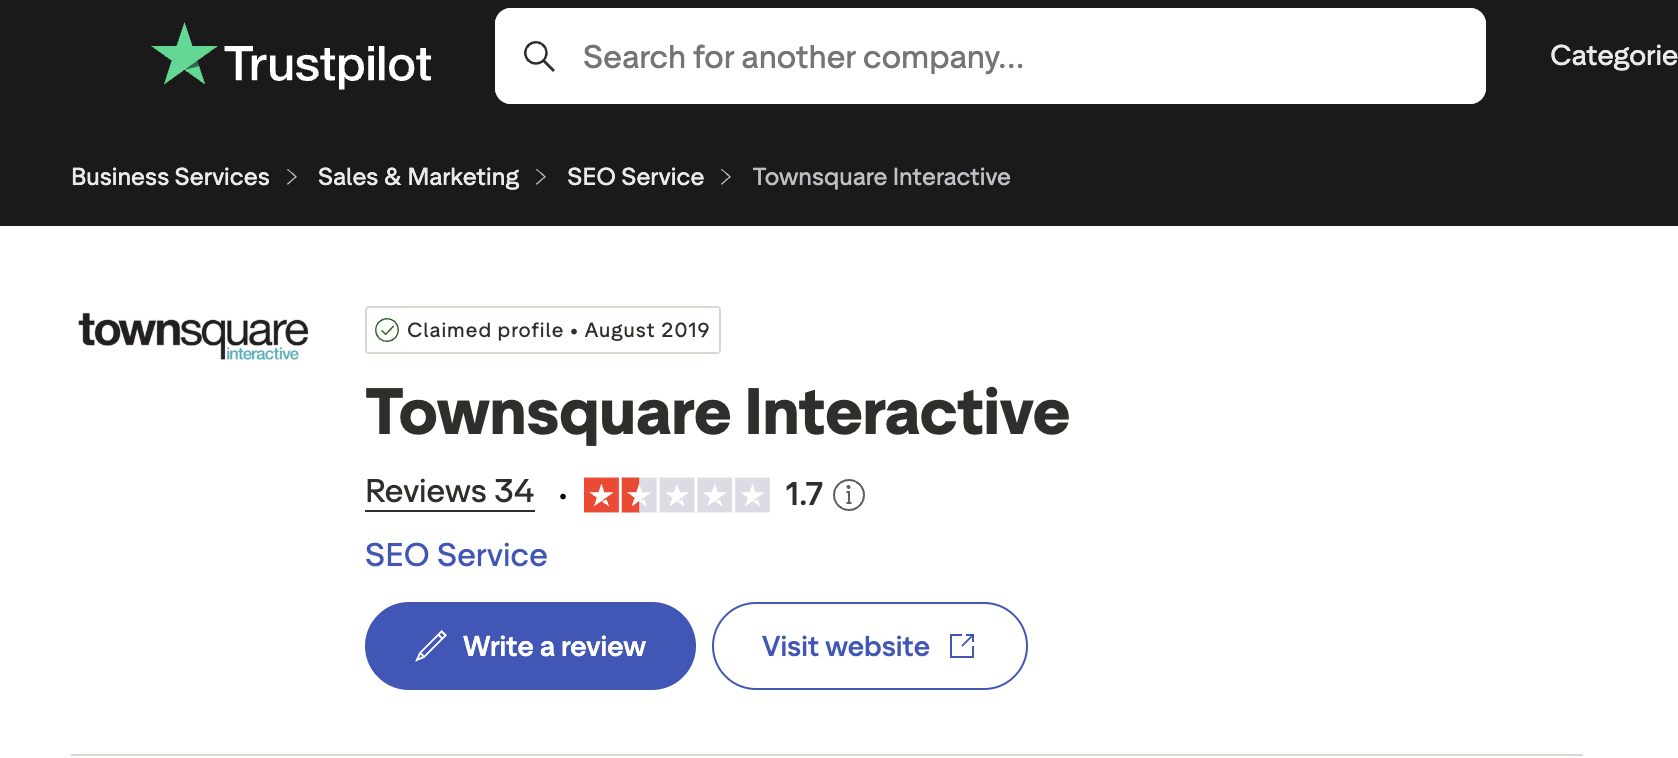Click the star rating graphic
Screen dimensions: 1678x758
click(677, 494)
